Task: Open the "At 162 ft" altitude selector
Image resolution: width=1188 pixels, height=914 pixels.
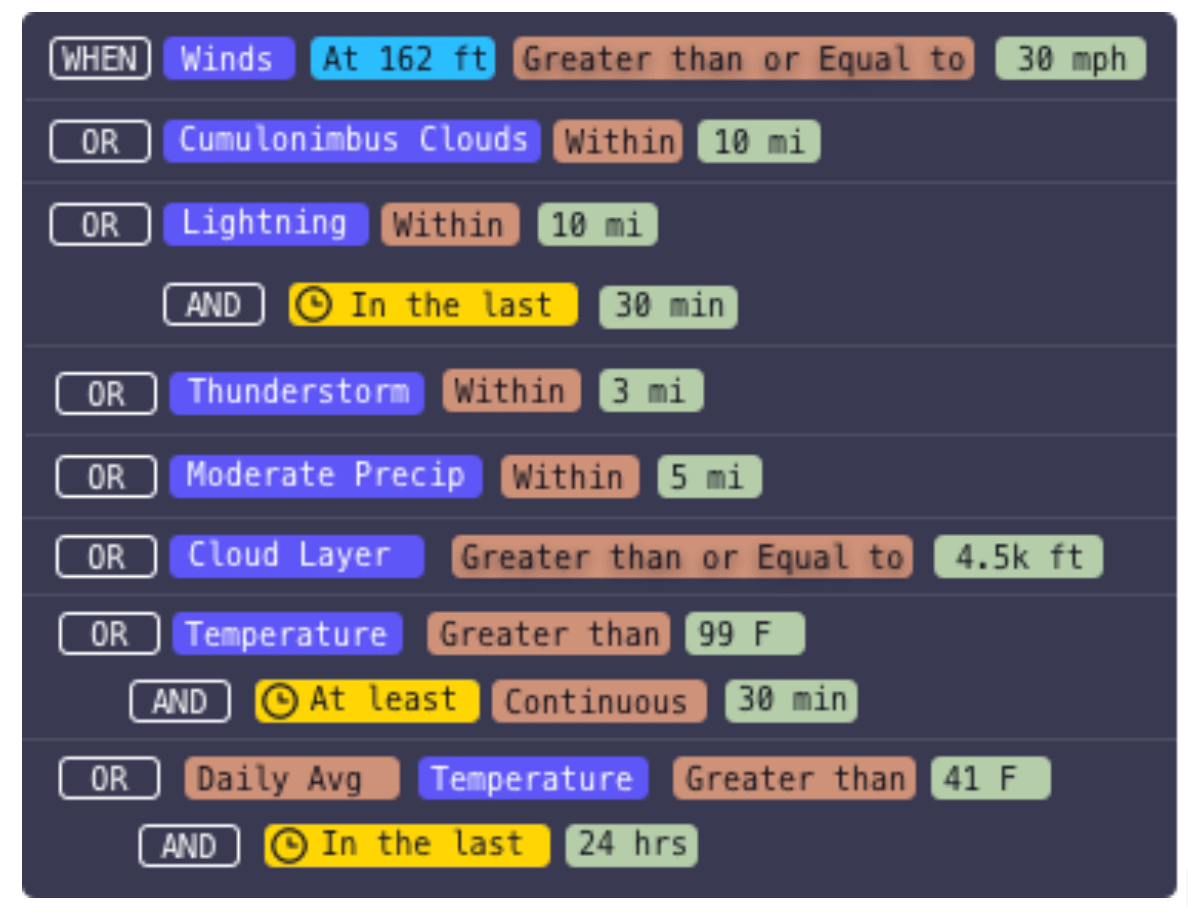Action: coord(402,59)
